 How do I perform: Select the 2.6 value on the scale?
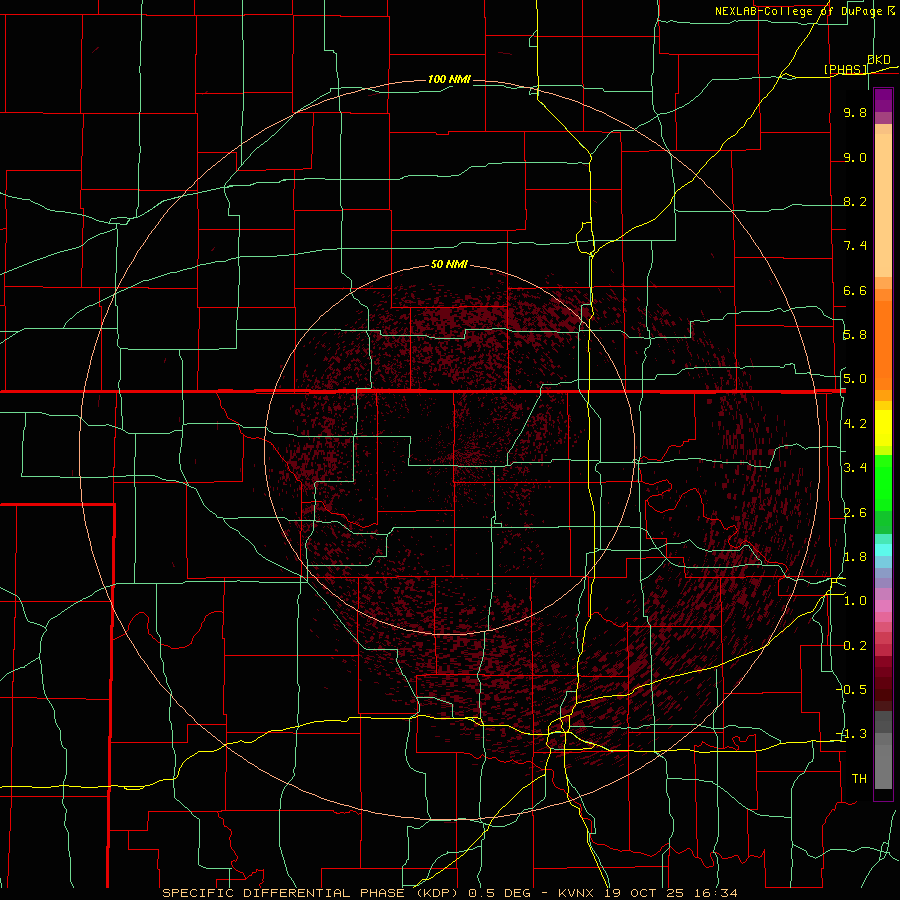point(855,513)
